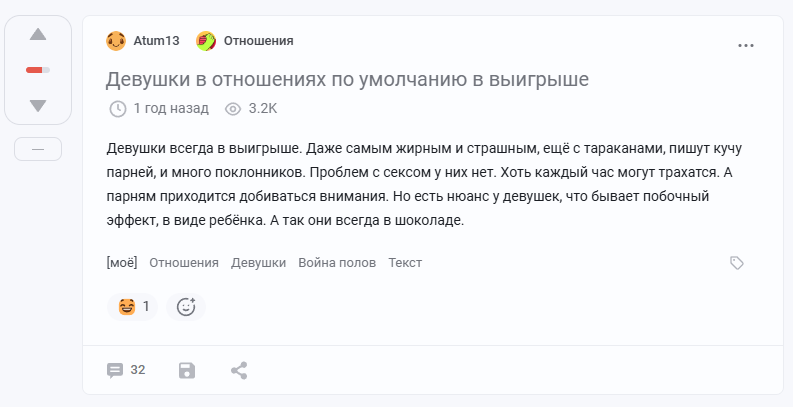Select the Текст tag
Screen dimensions: 793x407
point(405,263)
